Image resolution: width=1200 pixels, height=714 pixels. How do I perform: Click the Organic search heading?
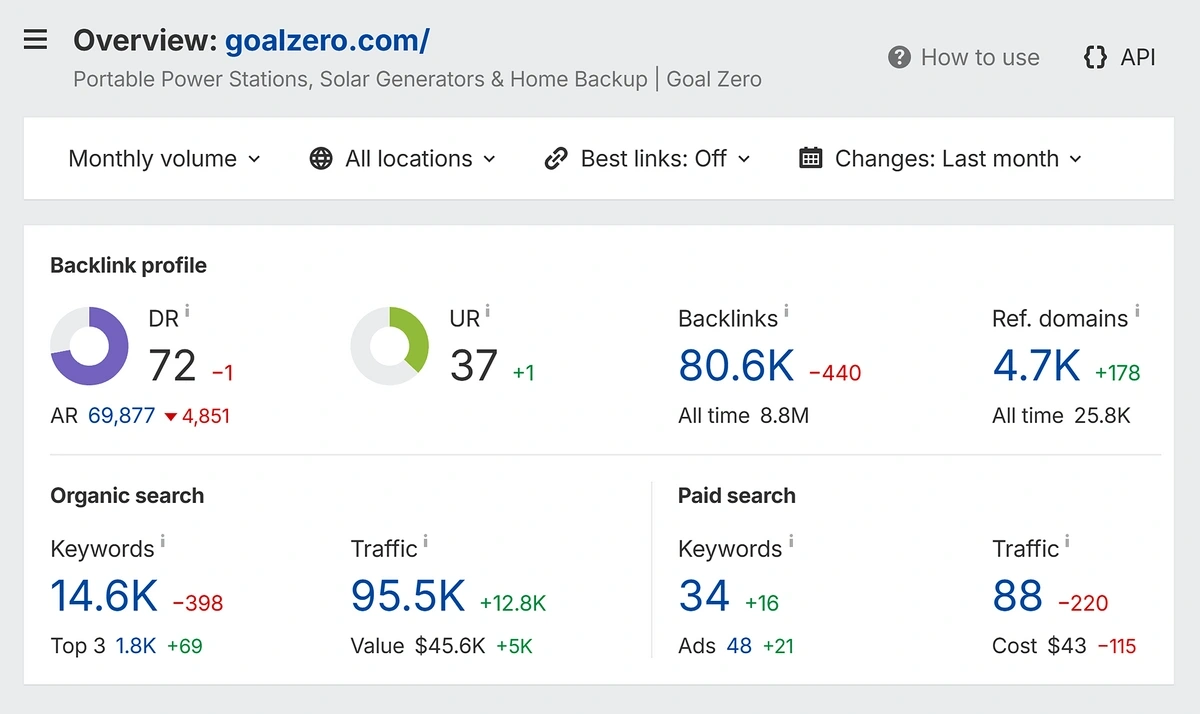pyautogui.click(x=127, y=495)
